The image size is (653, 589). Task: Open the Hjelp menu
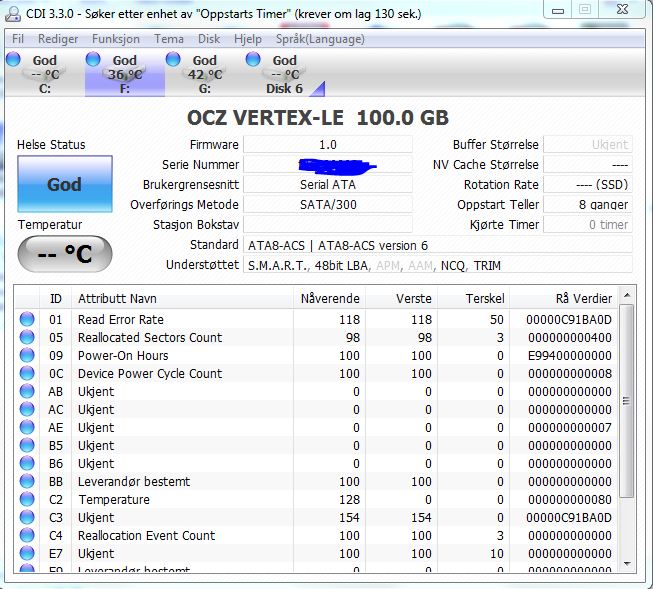click(248, 39)
